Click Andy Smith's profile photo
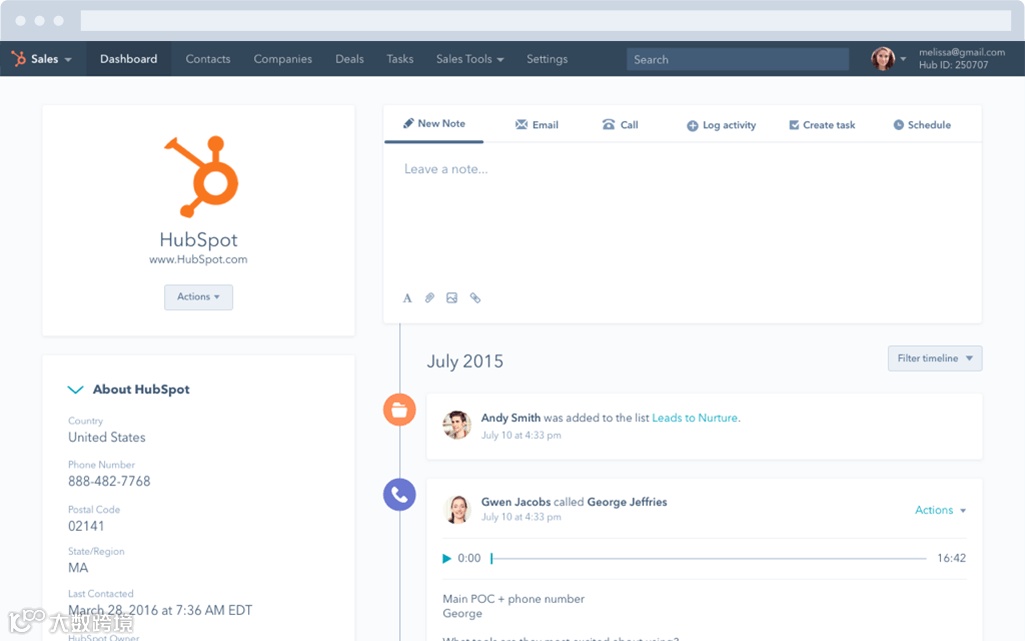This screenshot has width=1025, height=641. [457, 425]
